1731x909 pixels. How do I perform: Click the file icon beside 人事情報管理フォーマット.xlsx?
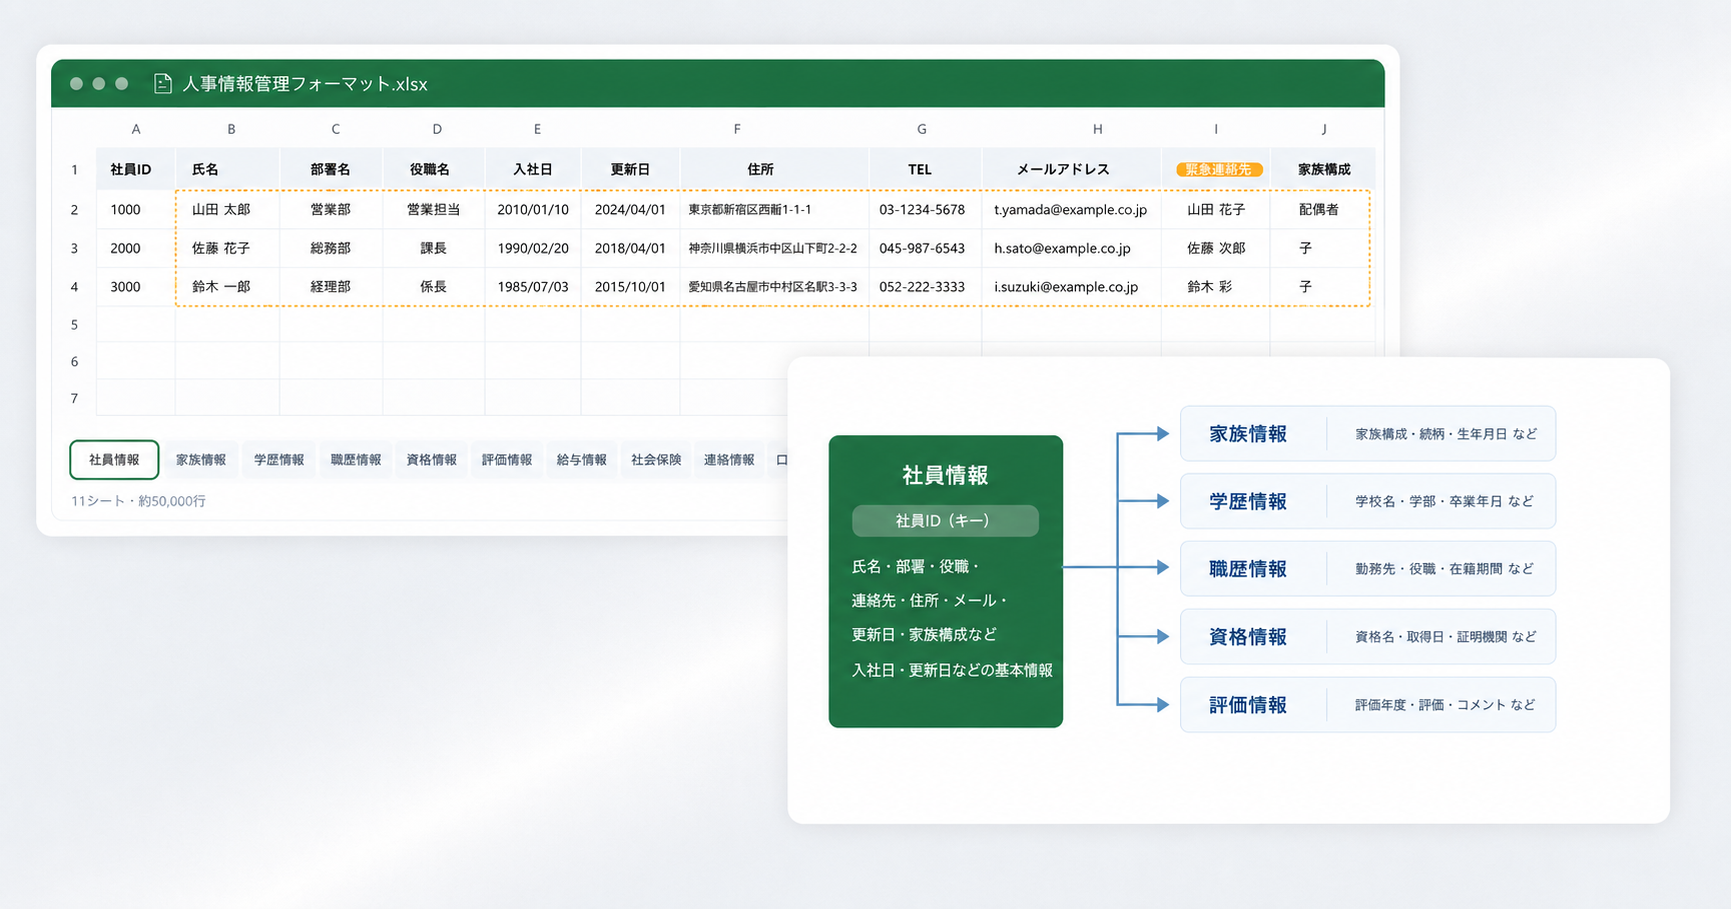pos(162,84)
